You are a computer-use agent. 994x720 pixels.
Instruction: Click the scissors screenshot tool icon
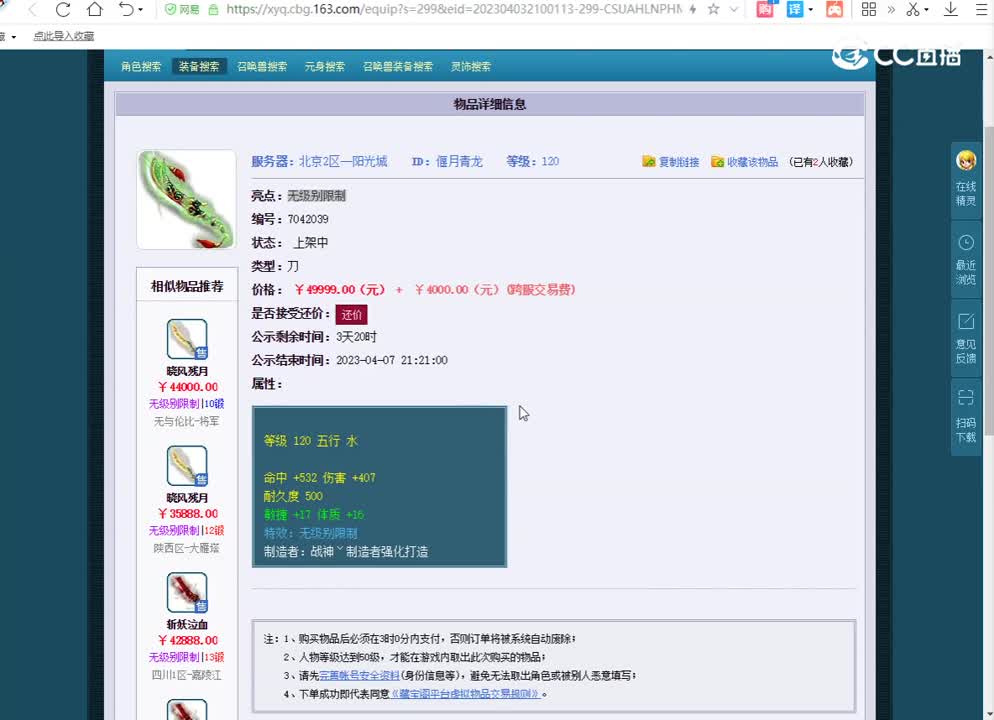913,10
